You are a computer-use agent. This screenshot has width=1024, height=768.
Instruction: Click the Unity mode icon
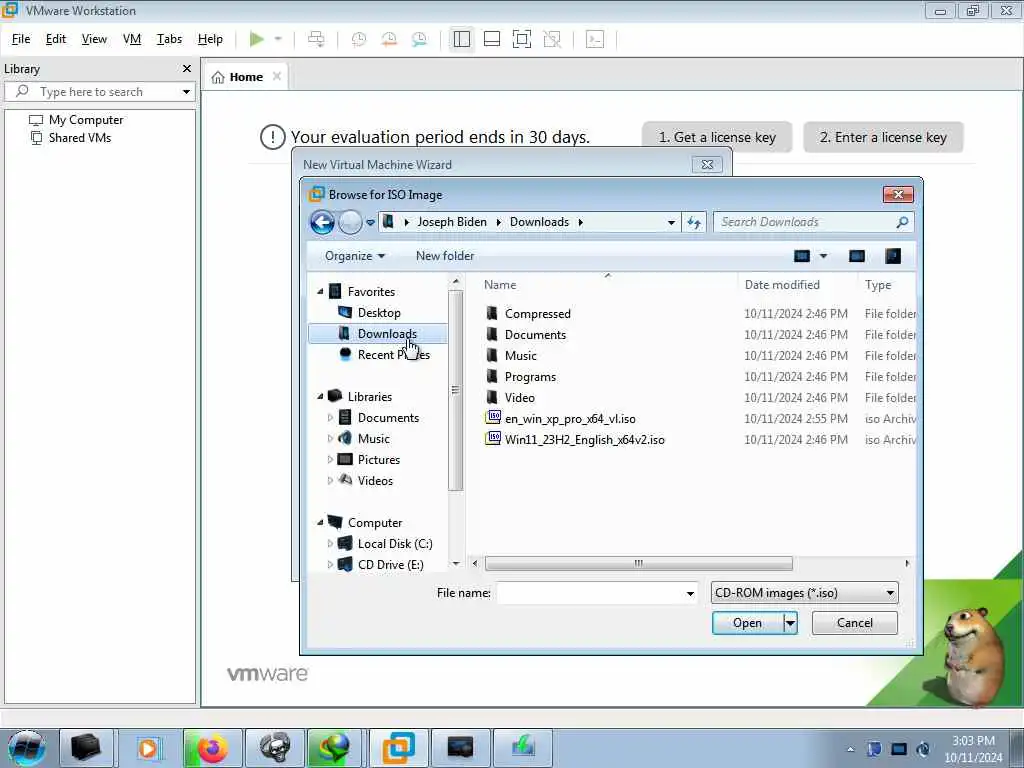point(552,39)
